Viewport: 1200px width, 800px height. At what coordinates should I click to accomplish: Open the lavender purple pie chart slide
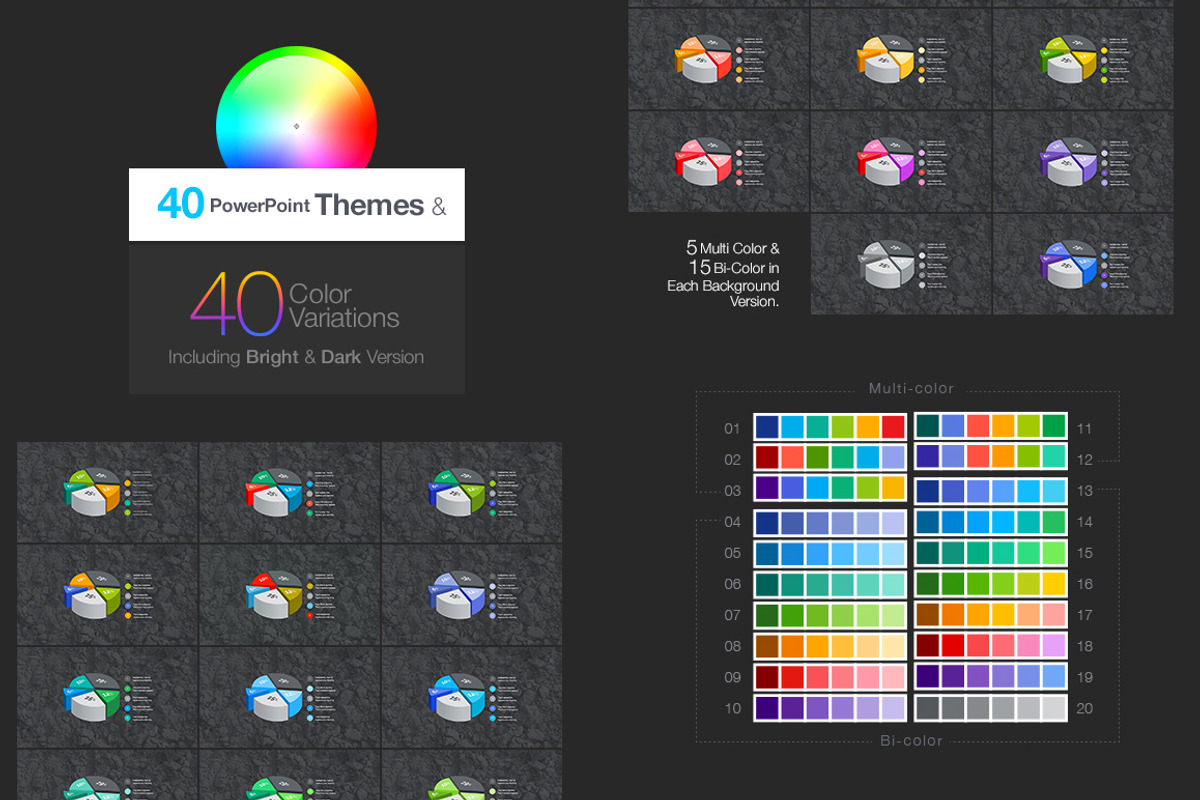1083,161
